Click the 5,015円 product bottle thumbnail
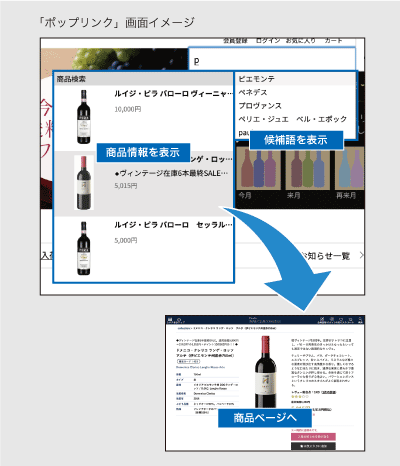The image size is (400, 466). click(84, 183)
